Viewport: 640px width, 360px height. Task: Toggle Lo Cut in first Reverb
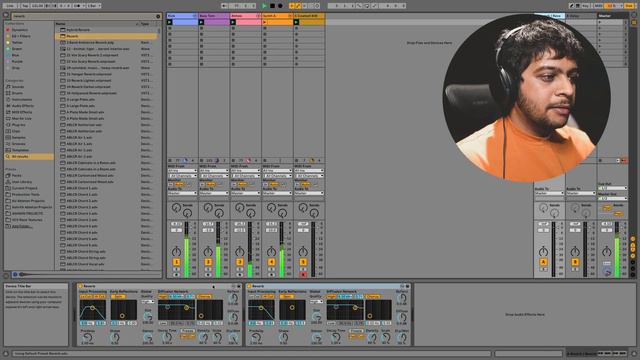click(x=86, y=296)
